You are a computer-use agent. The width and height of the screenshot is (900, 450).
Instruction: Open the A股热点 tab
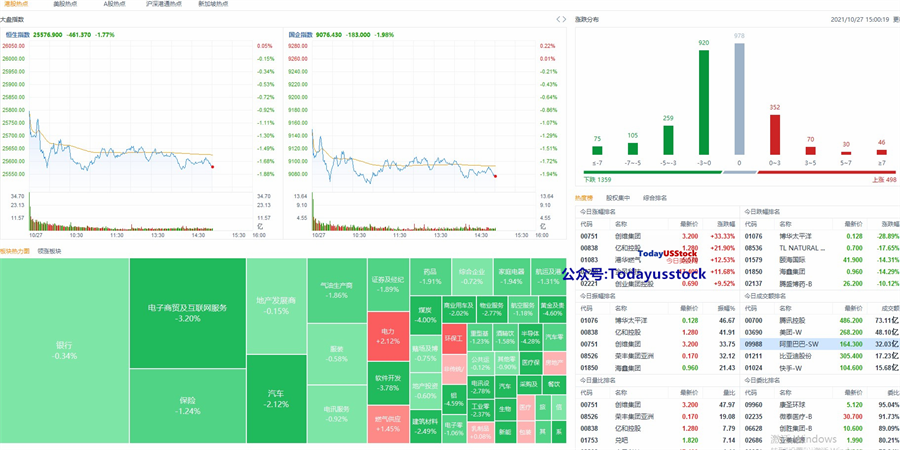coord(114,3)
